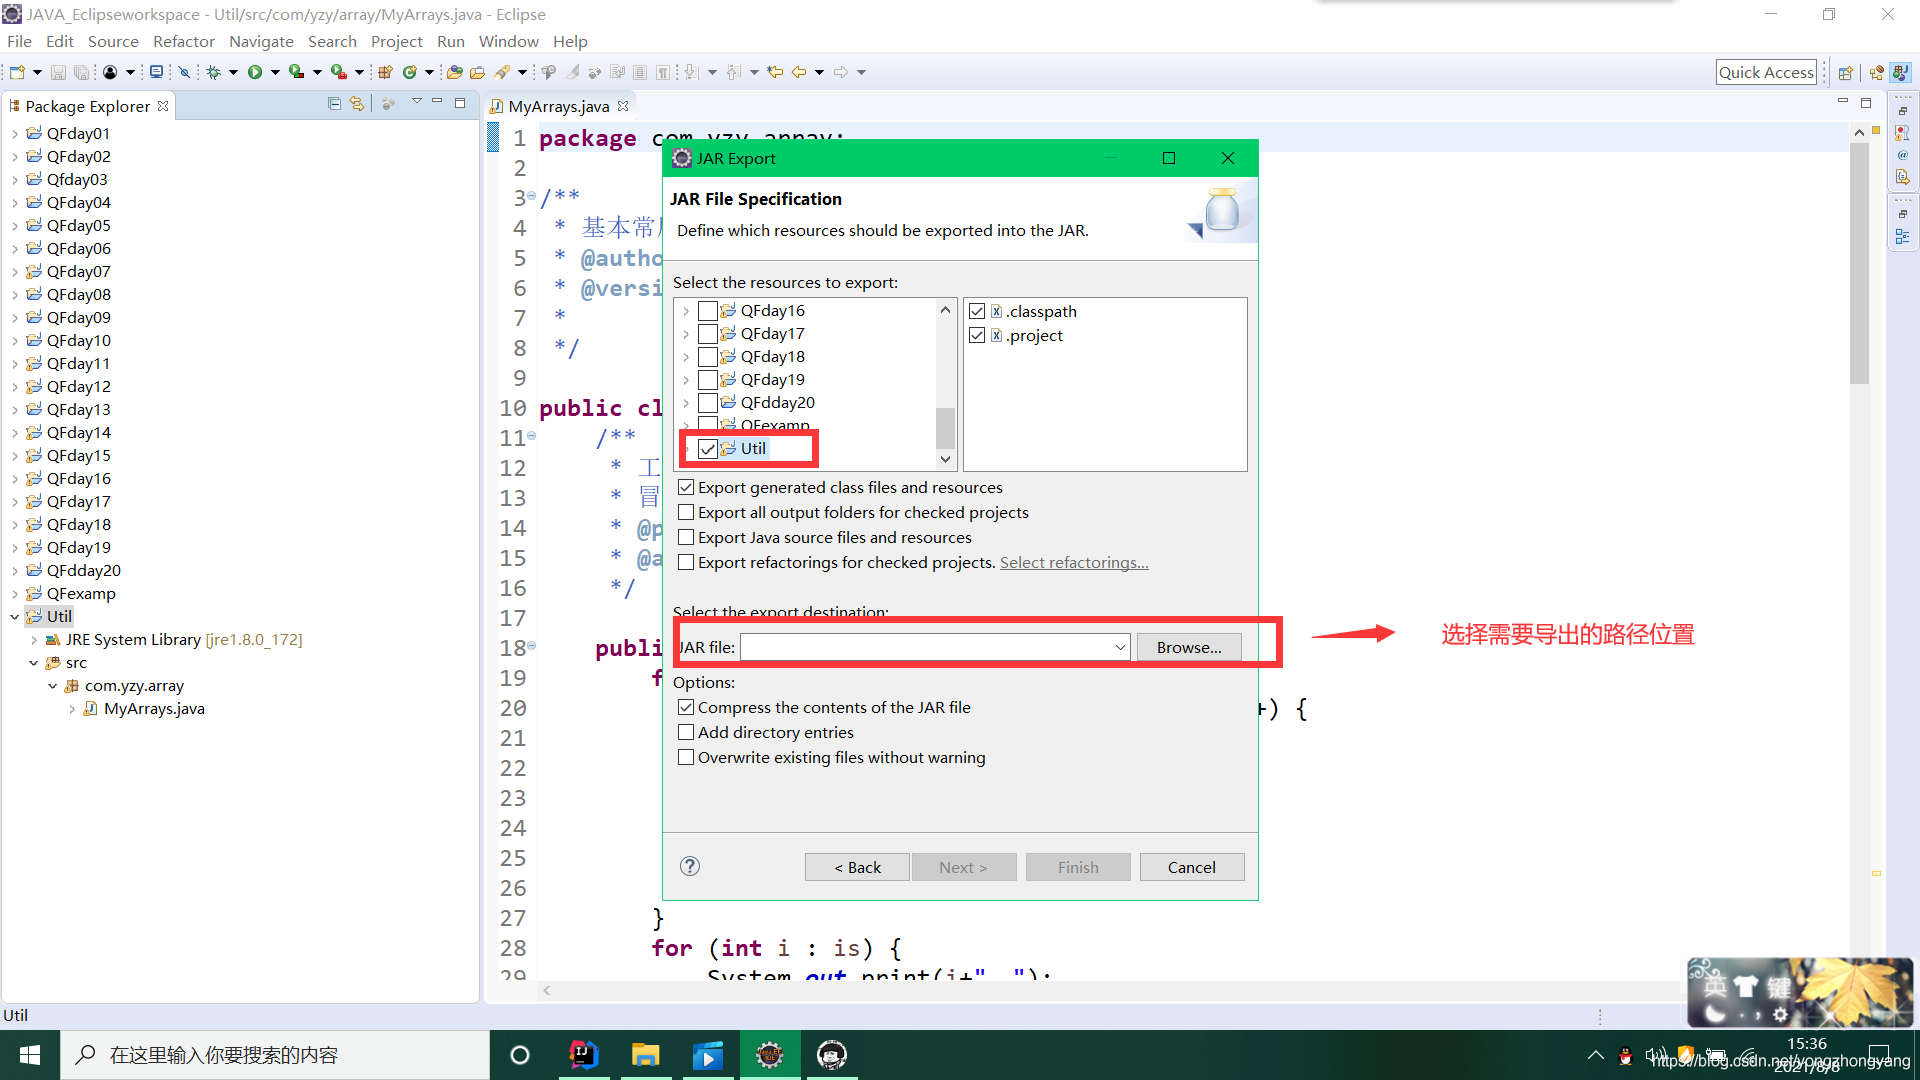Uncheck the .project checkbox
This screenshot has width=1920, height=1080.
point(977,336)
